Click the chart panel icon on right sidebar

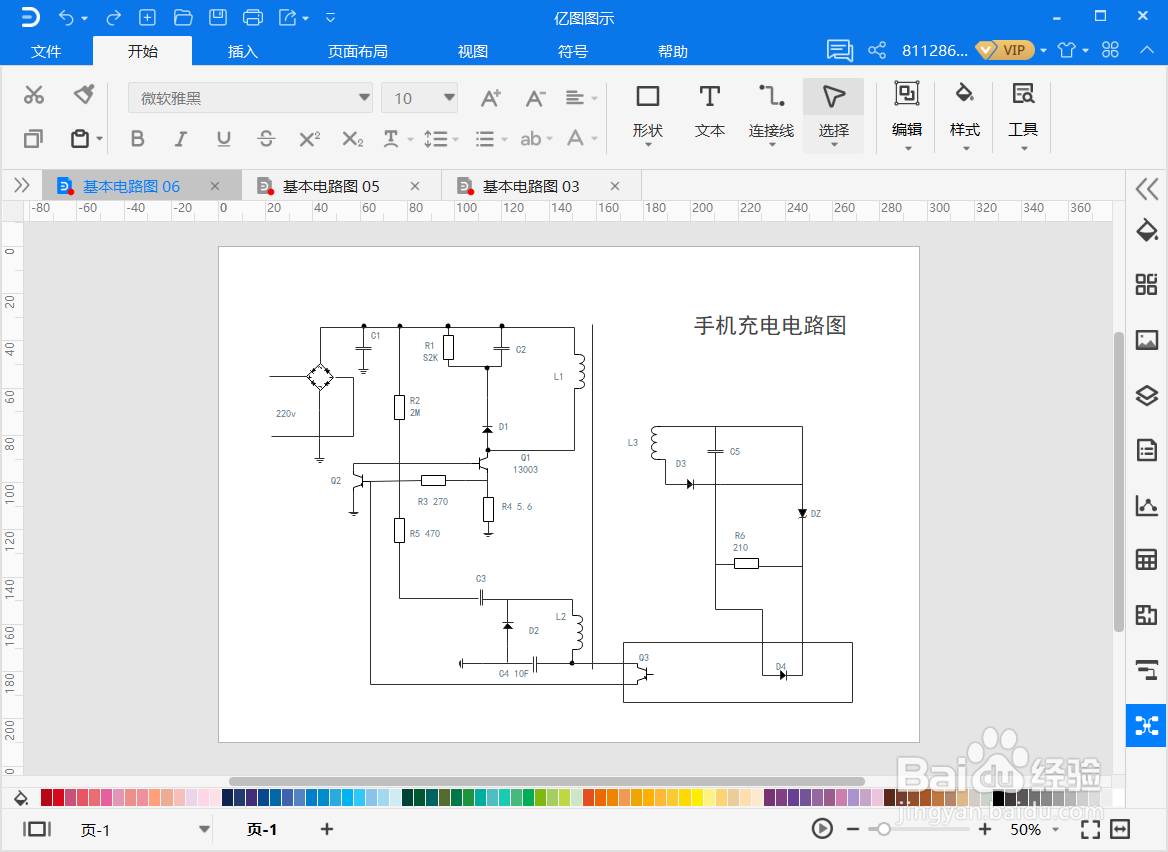[1146, 505]
